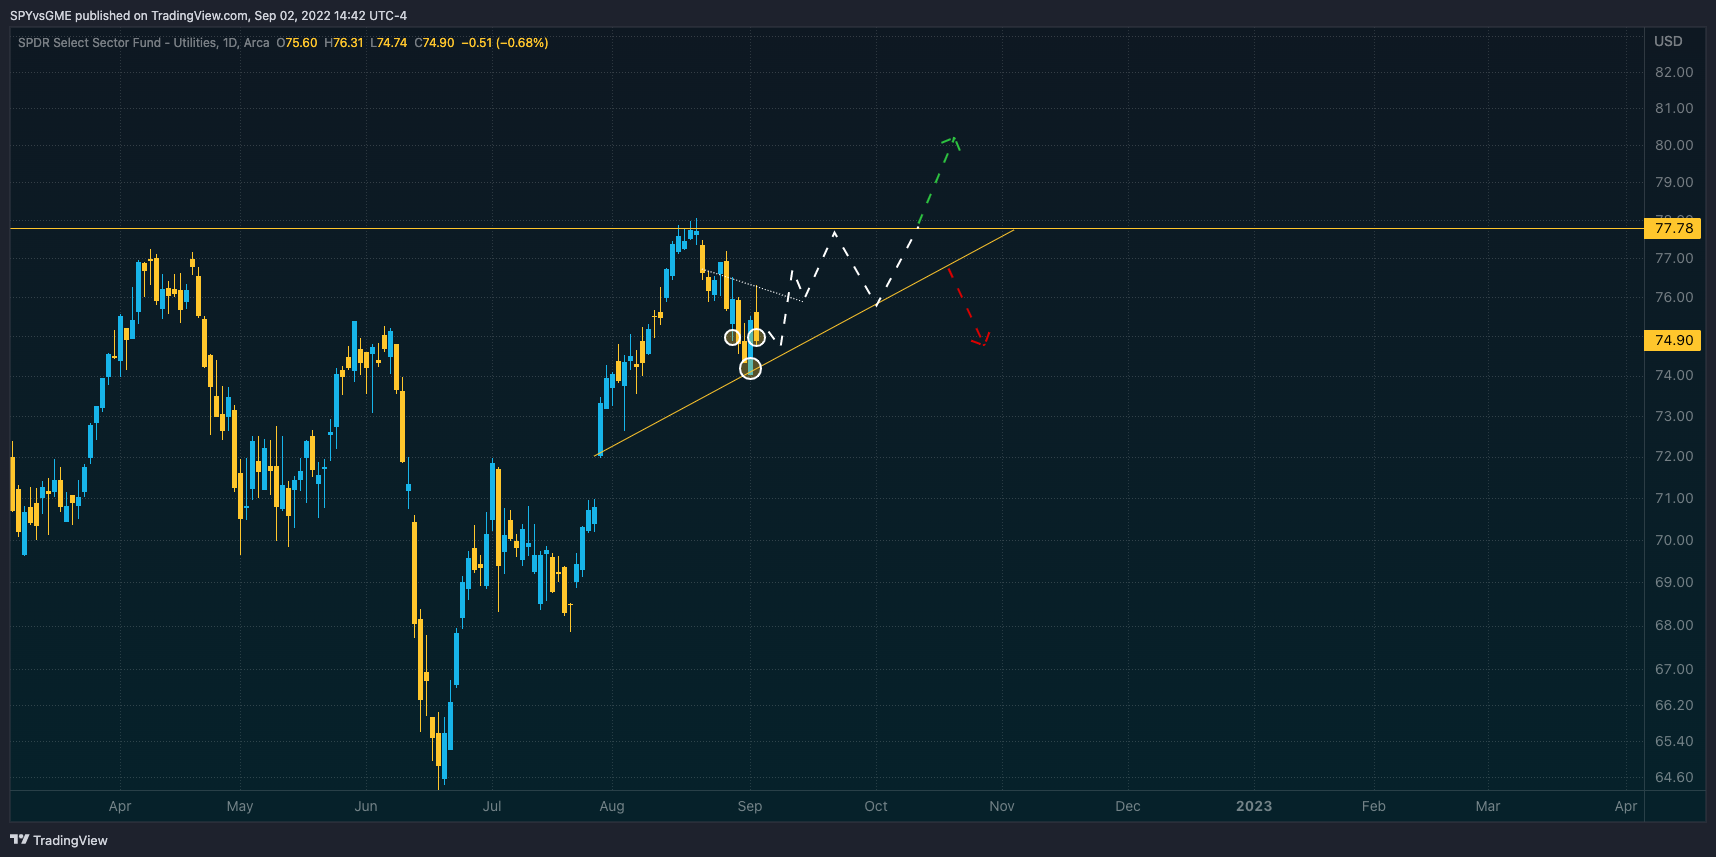The width and height of the screenshot is (1716, 857).
Task: Click the green dashed arrow tip near 80.00
Action: click(953, 141)
